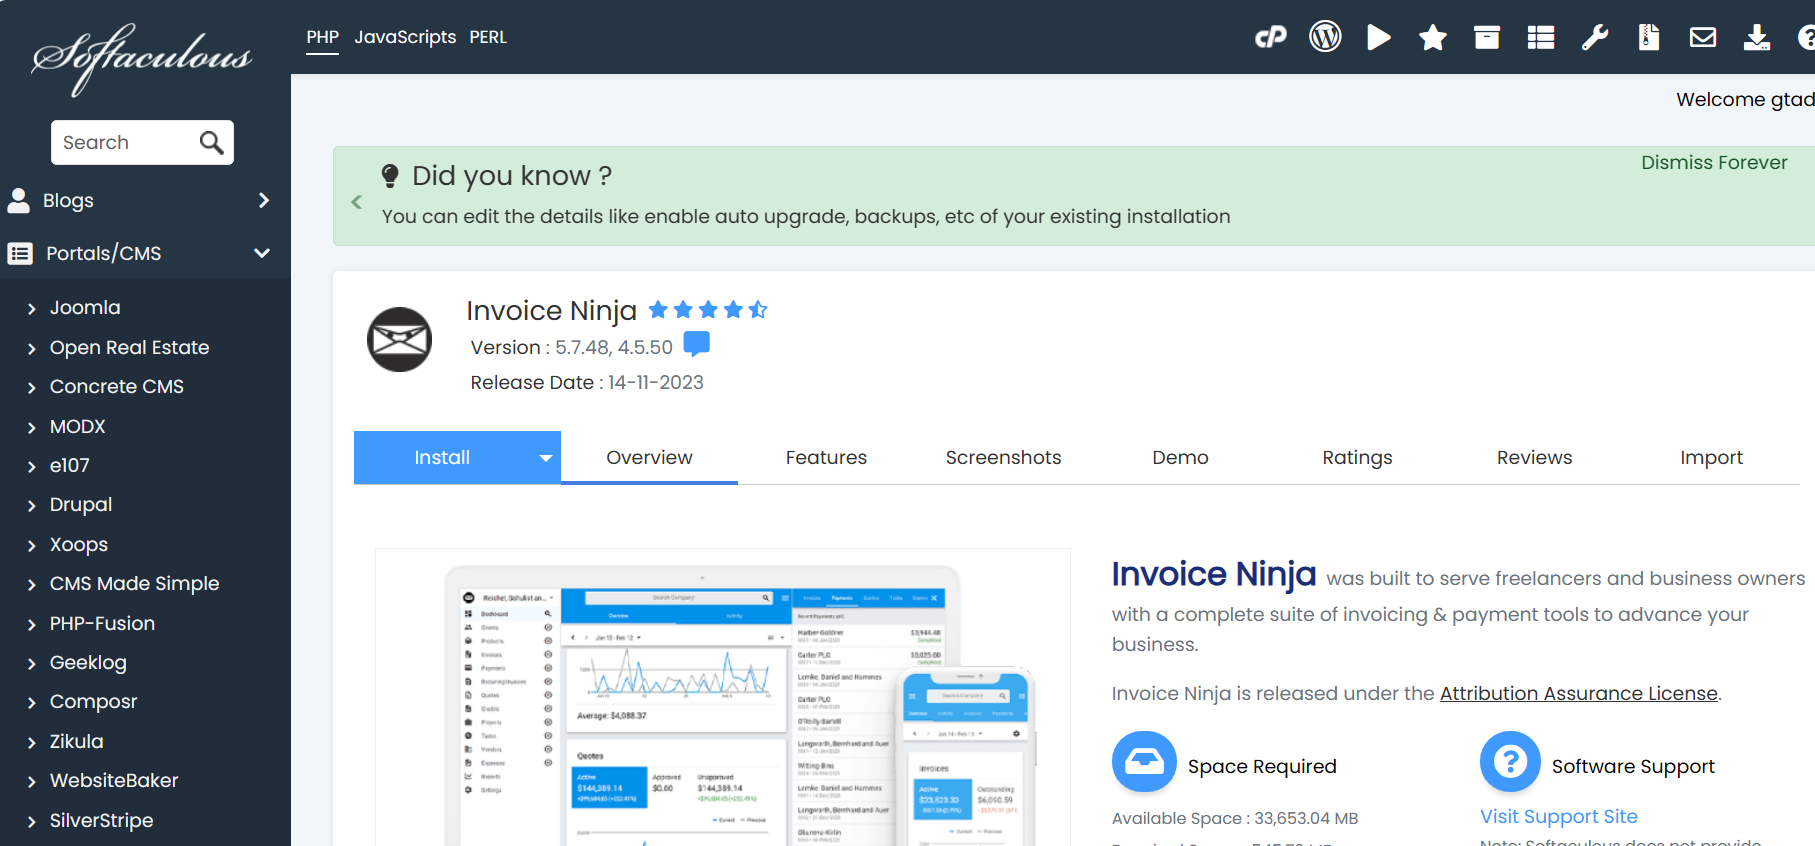Switch to the PHP scripts tab
1815x846 pixels.
(x=322, y=37)
